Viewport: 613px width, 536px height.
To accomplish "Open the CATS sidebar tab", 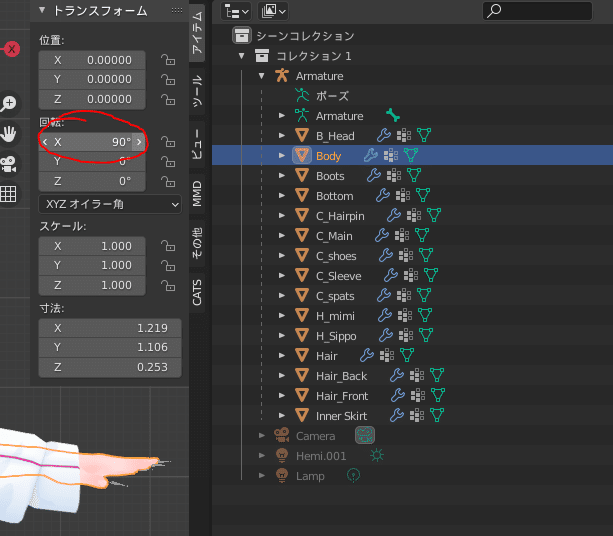I will click(197, 292).
